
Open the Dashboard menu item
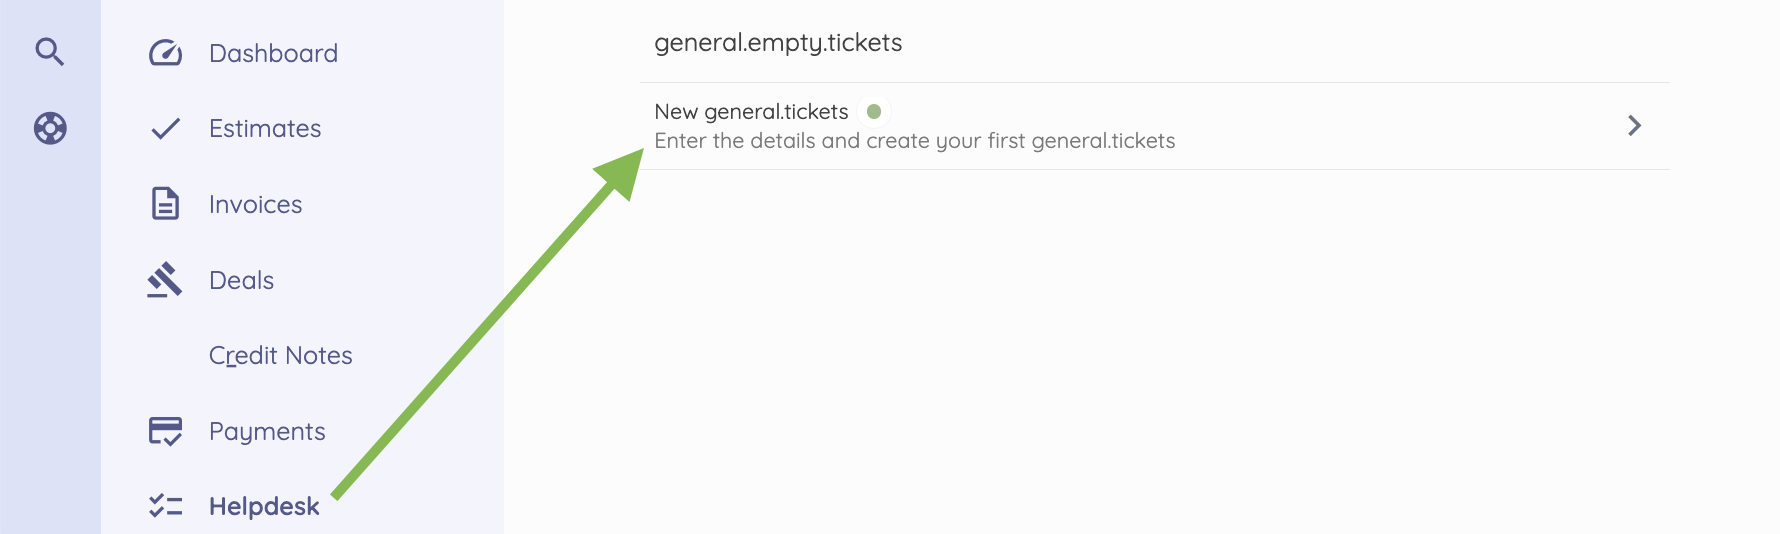coord(273,53)
